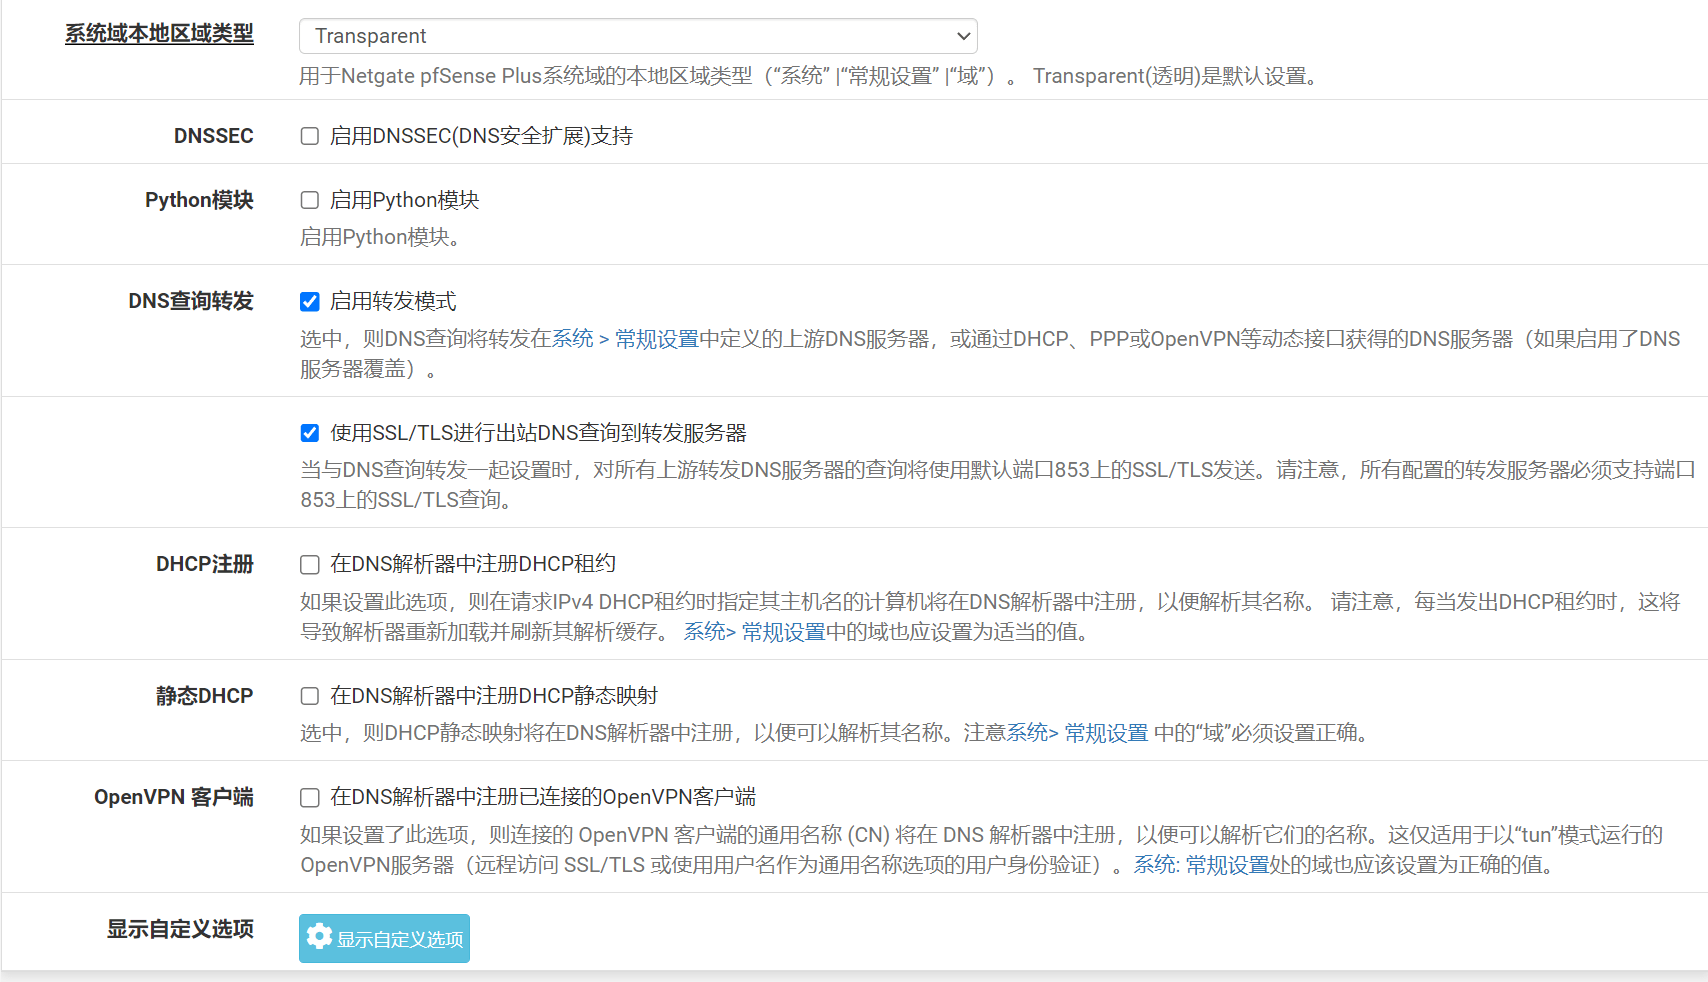Open 系统 > 常规设置 link under DNS查询转发
Viewport: 1708px width, 982px height.
[x=625, y=339]
